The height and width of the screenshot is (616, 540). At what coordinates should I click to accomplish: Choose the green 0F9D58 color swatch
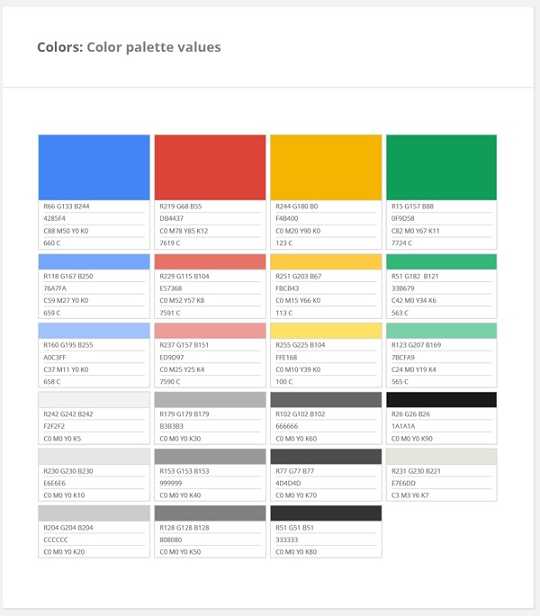[441, 167]
